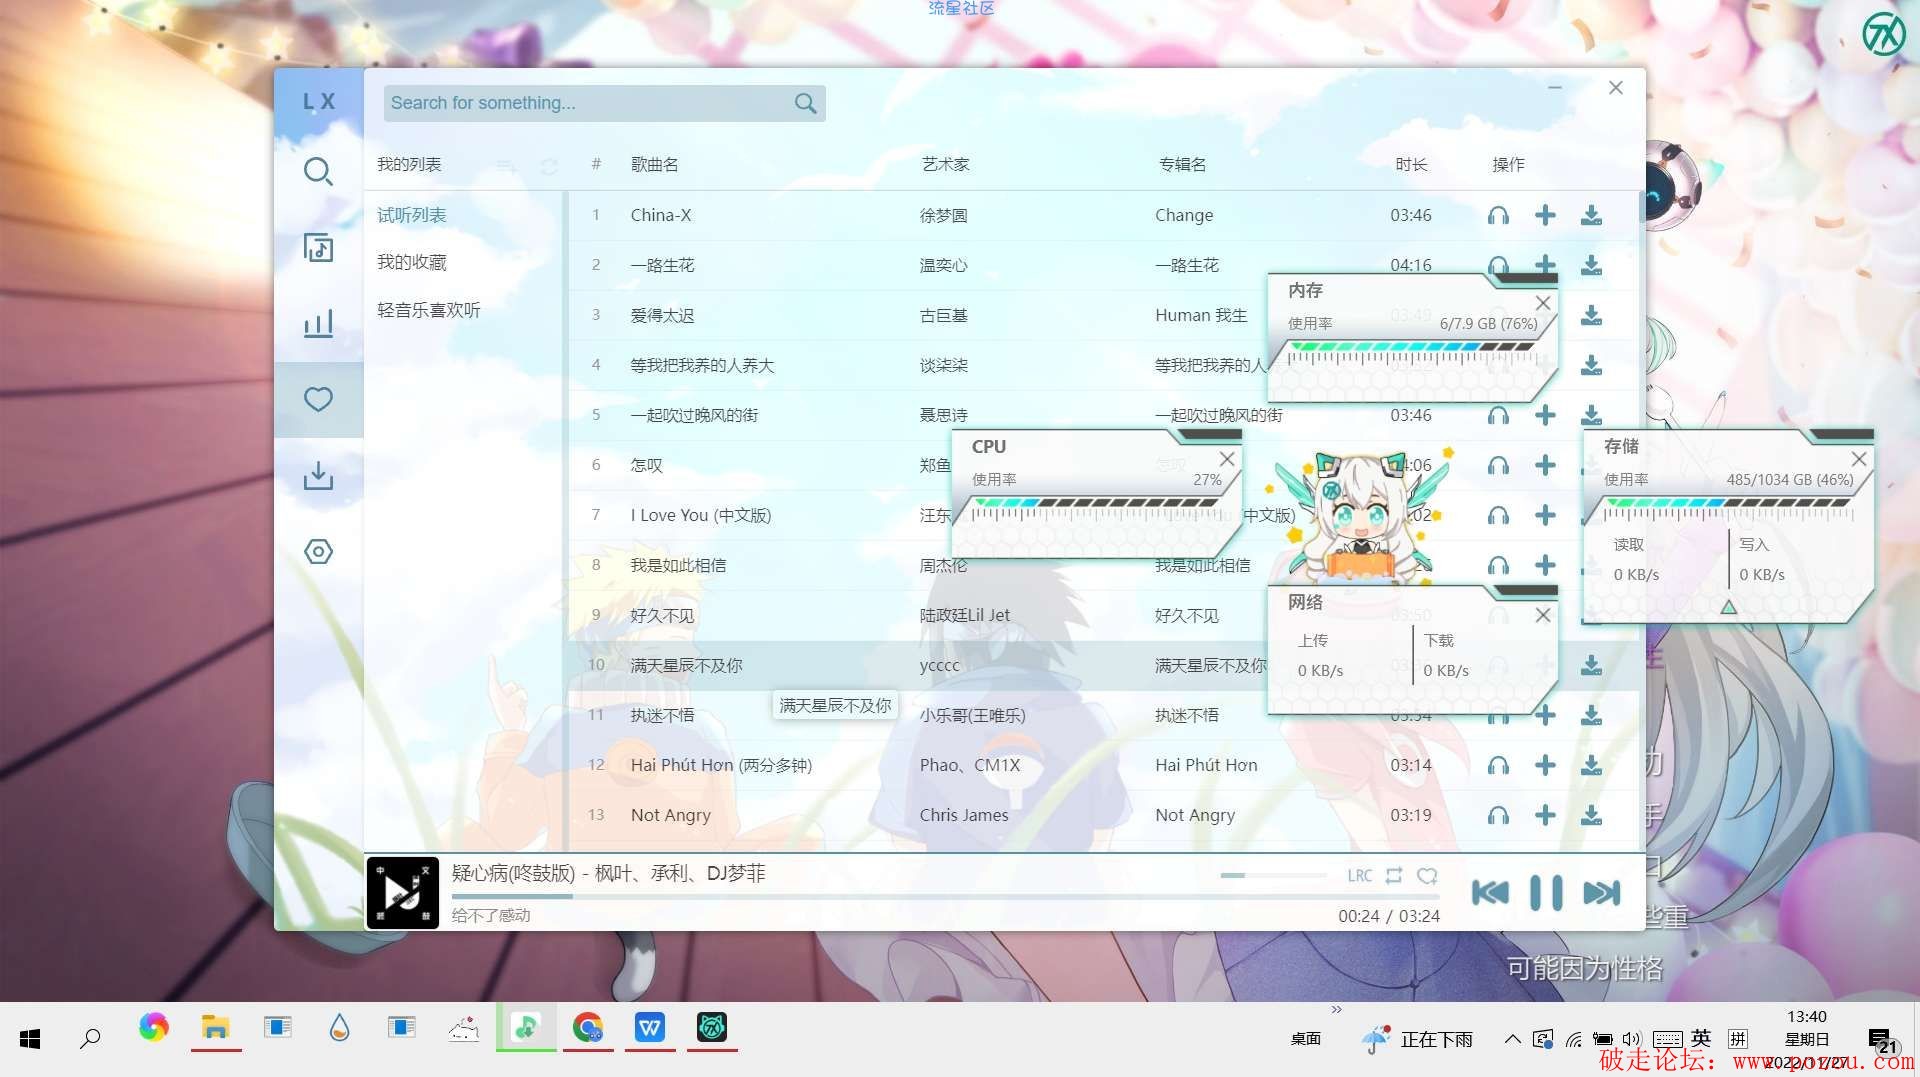The height and width of the screenshot is (1077, 1920).
Task: Select the 试听列表 playlist
Action: 412,215
